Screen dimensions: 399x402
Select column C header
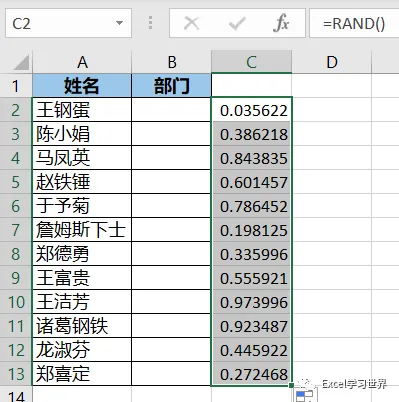(x=252, y=62)
